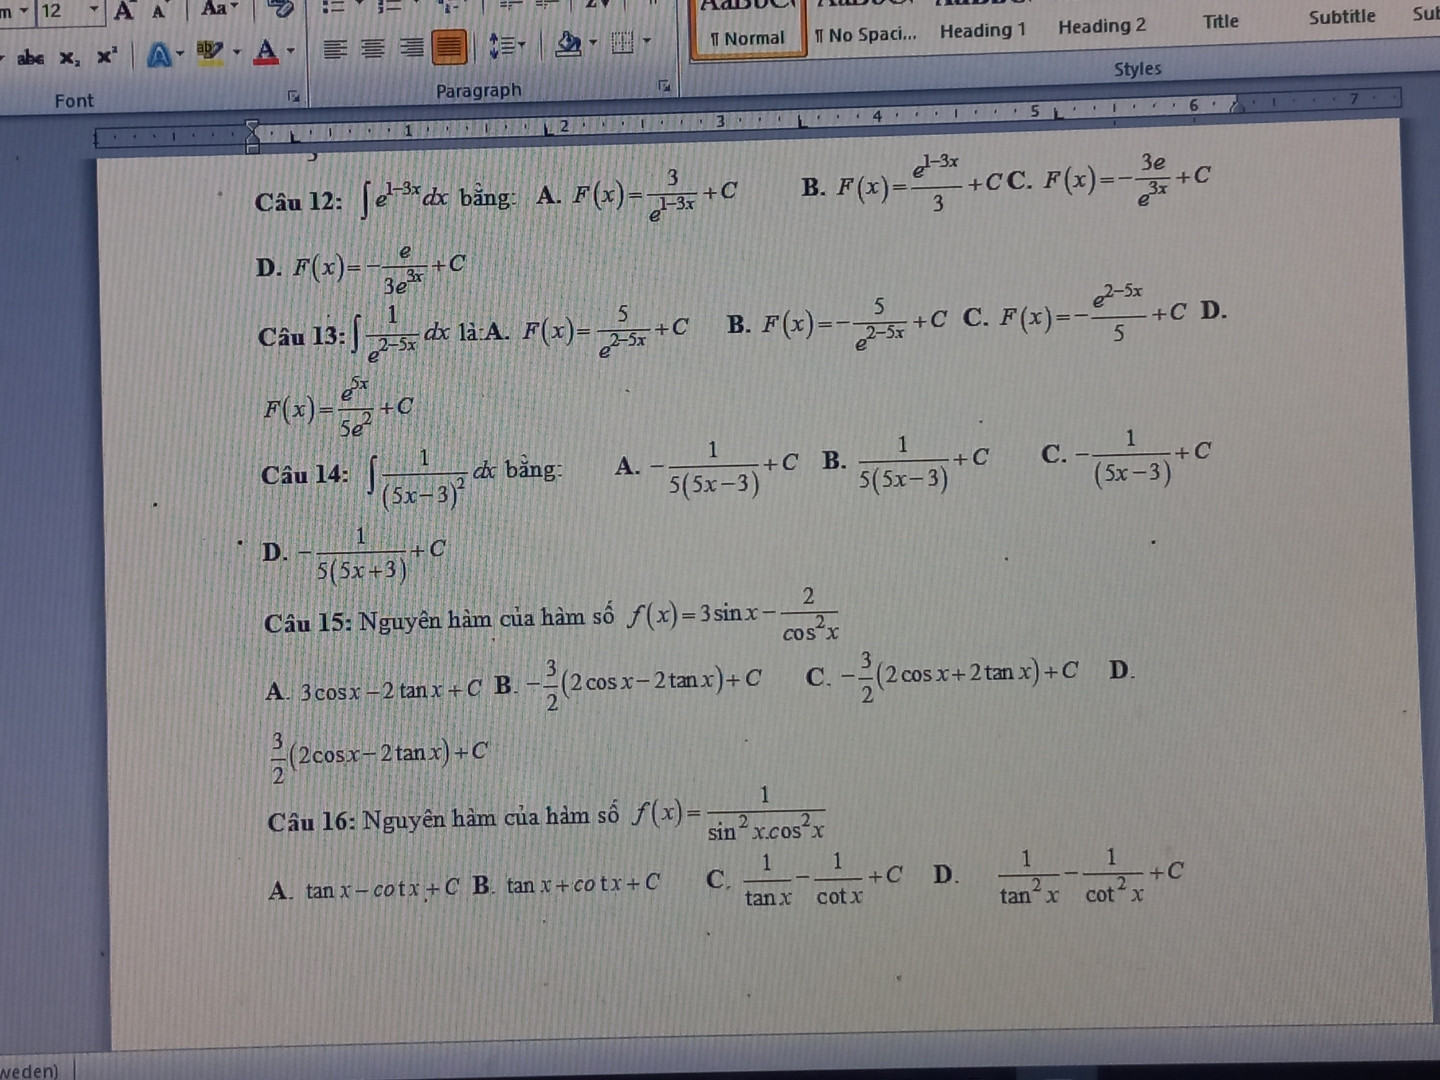The image size is (1440, 1080).
Task: Open the line spacing options
Action: tap(505, 45)
